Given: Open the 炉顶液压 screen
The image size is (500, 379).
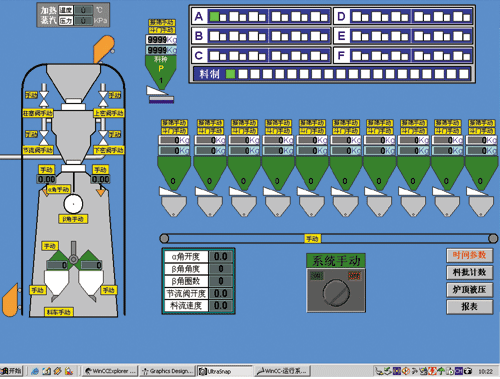Looking at the screenshot, I should pos(469,290).
